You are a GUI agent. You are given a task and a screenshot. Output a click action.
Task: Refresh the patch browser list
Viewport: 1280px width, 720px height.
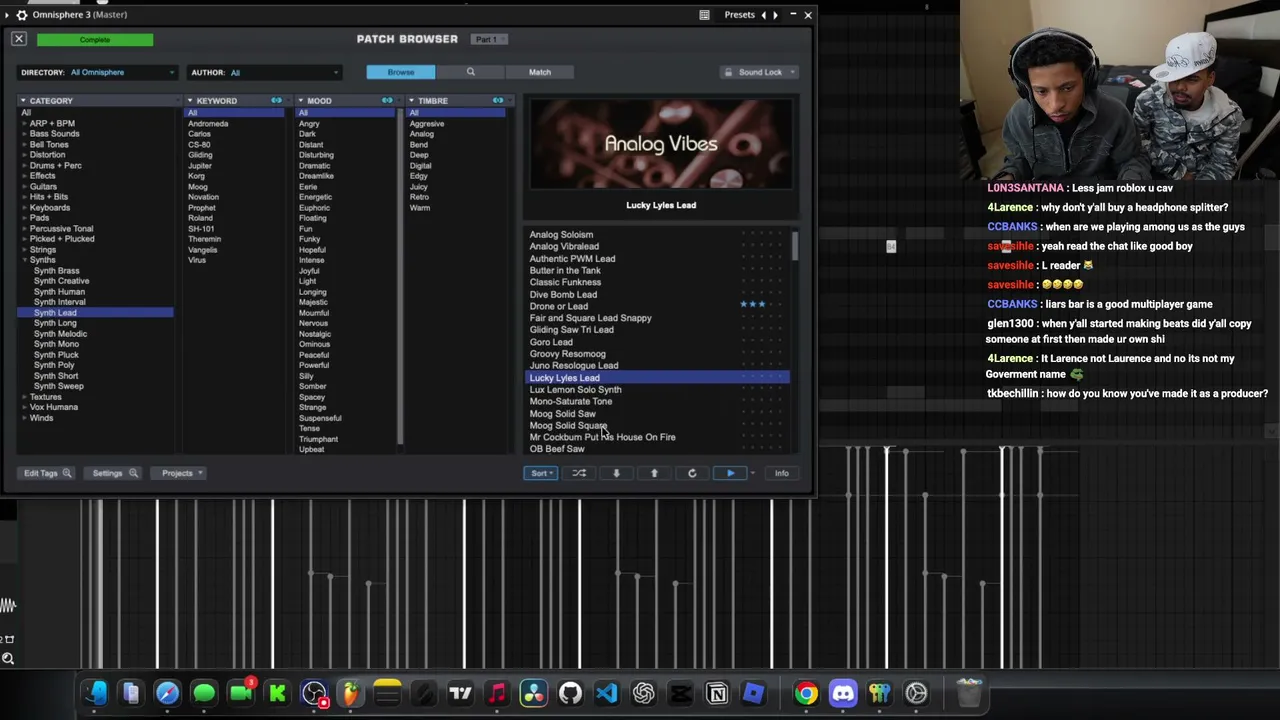692,473
